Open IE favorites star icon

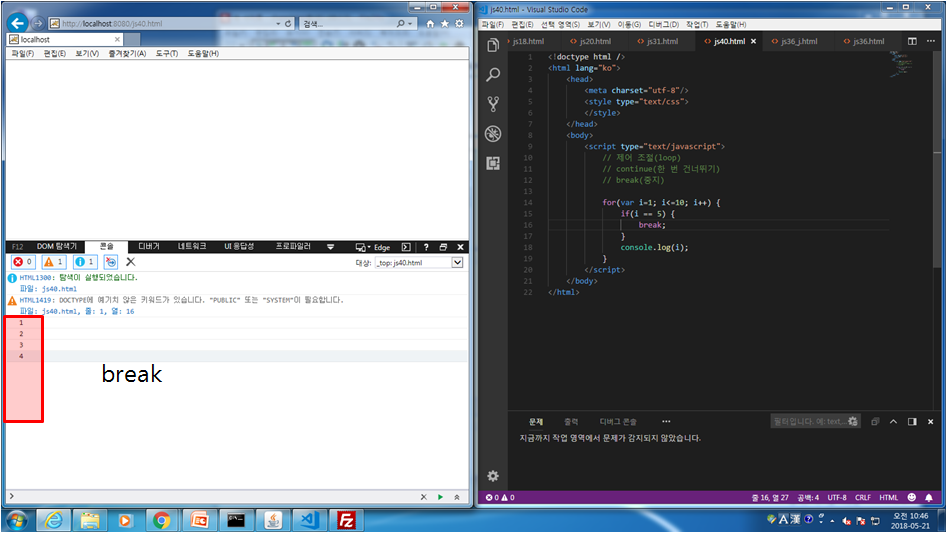[x=445, y=24]
